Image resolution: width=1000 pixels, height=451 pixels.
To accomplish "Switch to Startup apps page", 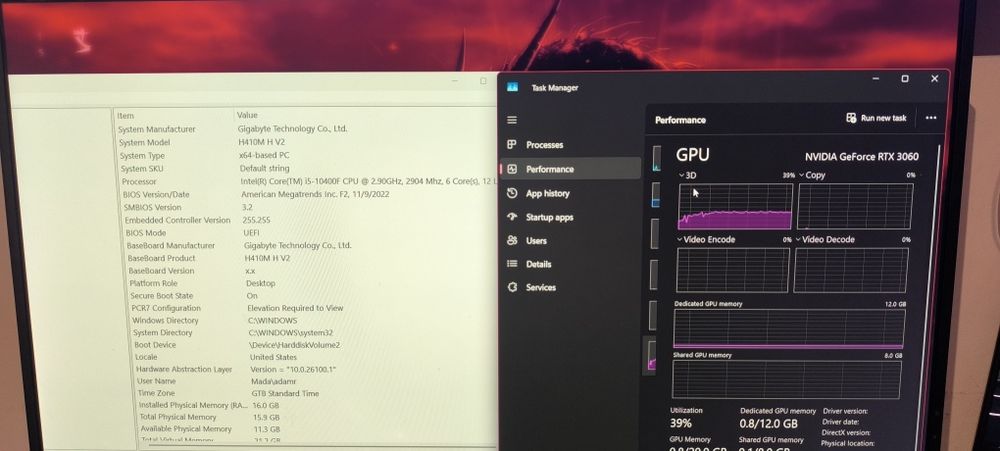I will click(571, 217).
